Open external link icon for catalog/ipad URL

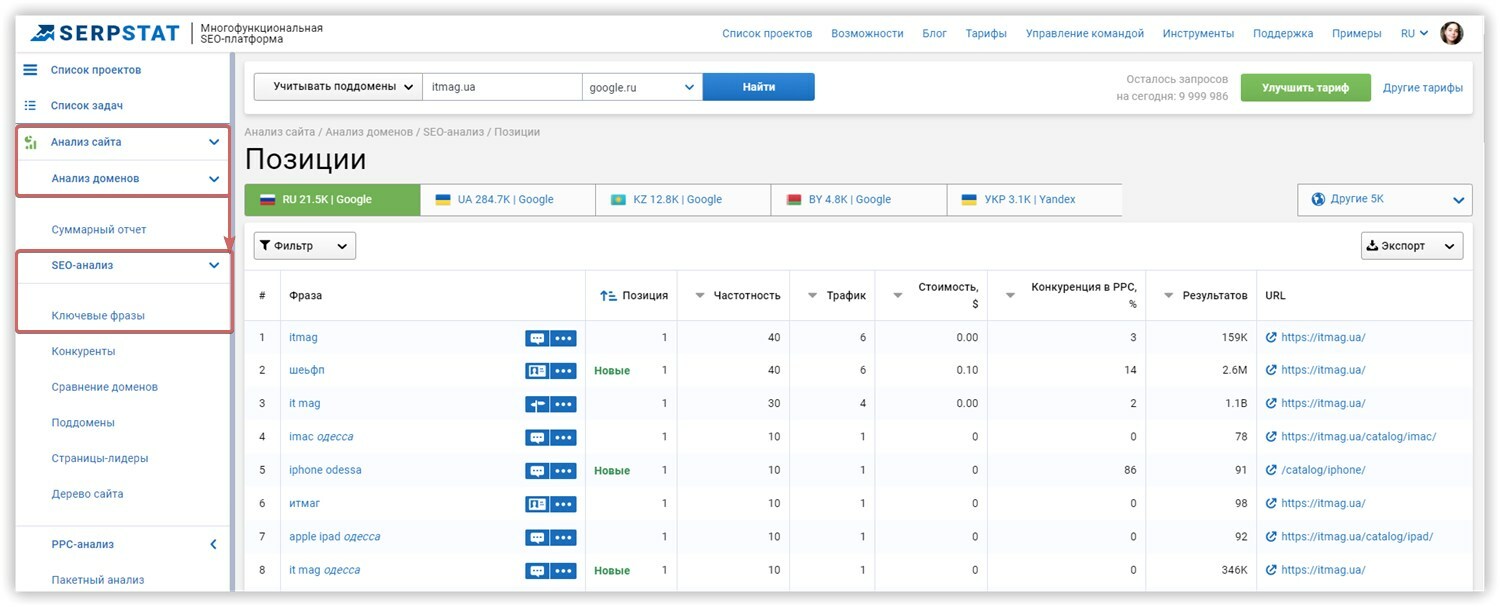point(1271,537)
